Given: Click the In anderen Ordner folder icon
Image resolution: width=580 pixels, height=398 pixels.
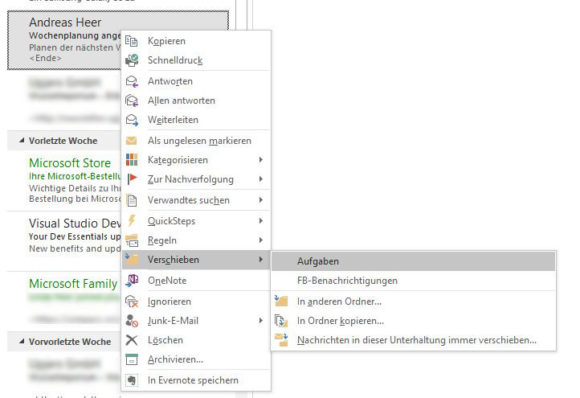Looking at the screenshot, I should (x=281, y=301).
